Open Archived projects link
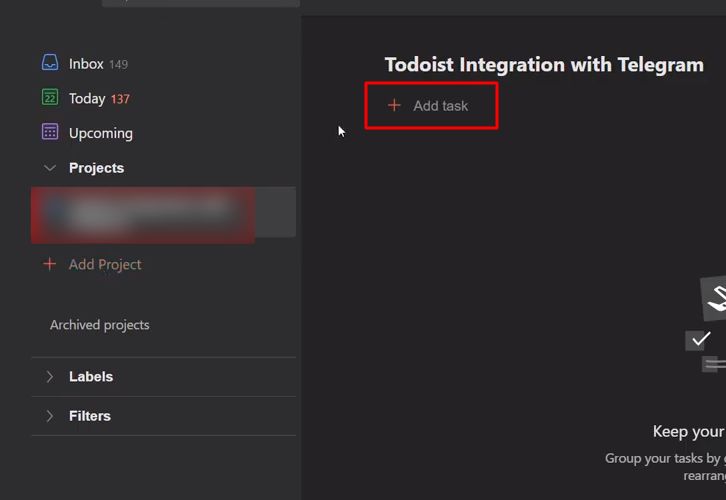This screenshot has height=500, width=726. pos(100,325)
